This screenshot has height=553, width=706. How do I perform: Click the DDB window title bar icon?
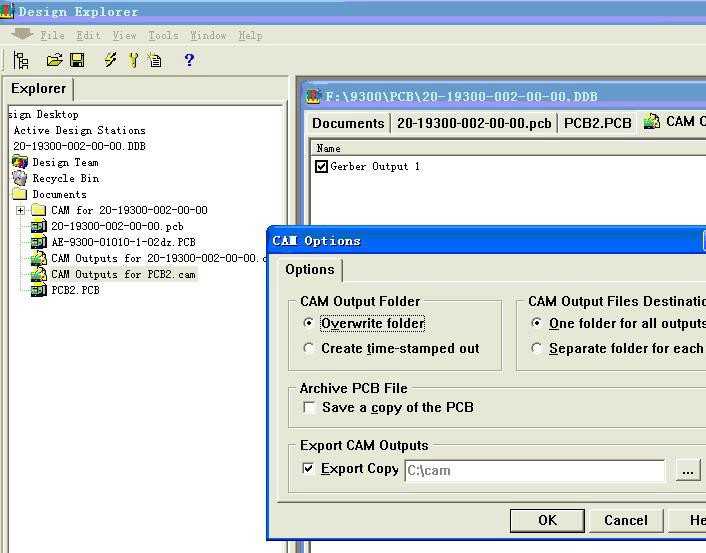click(313, 96)
